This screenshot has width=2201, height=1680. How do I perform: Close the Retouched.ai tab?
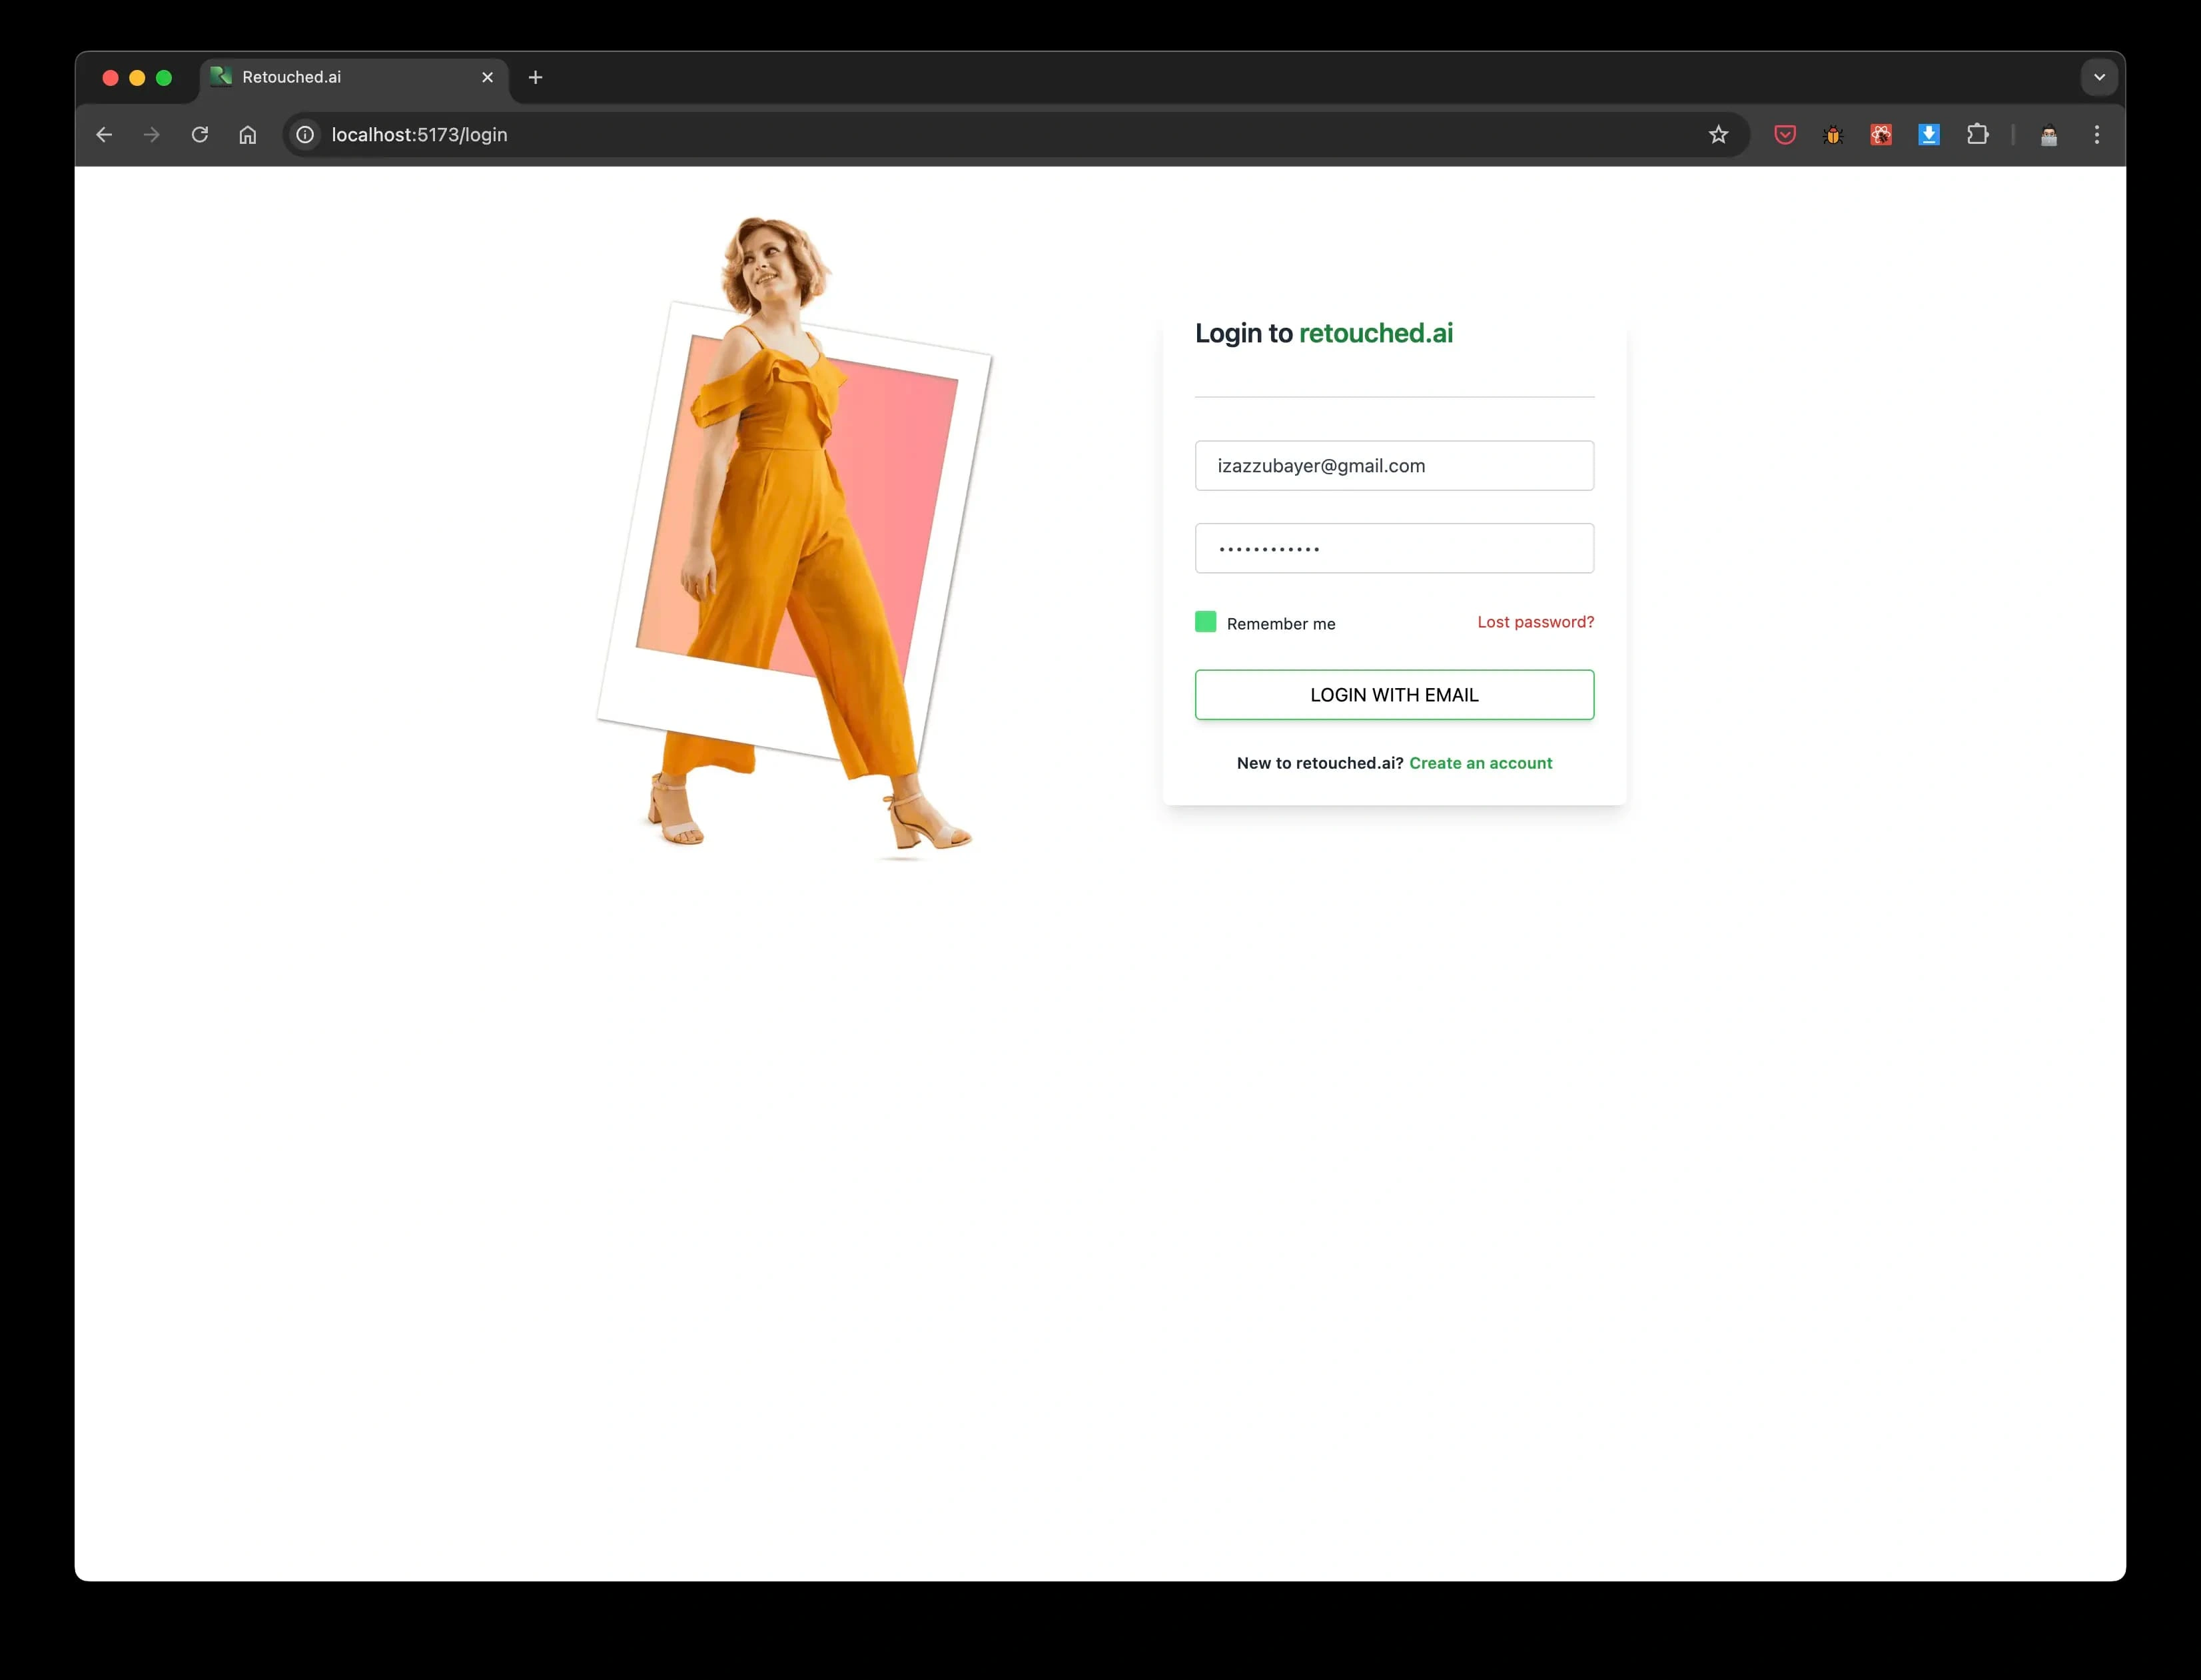click(x=488, y=77)
